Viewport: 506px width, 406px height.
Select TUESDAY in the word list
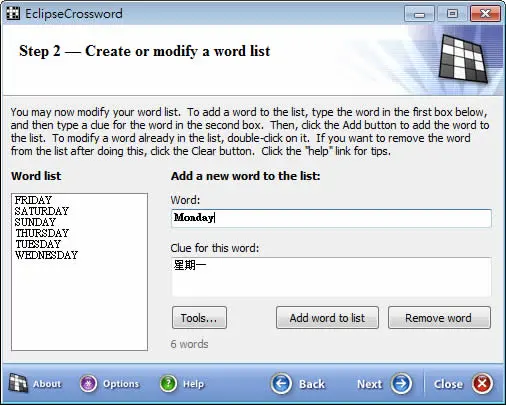pyautogui.click(x=38, y=244)
